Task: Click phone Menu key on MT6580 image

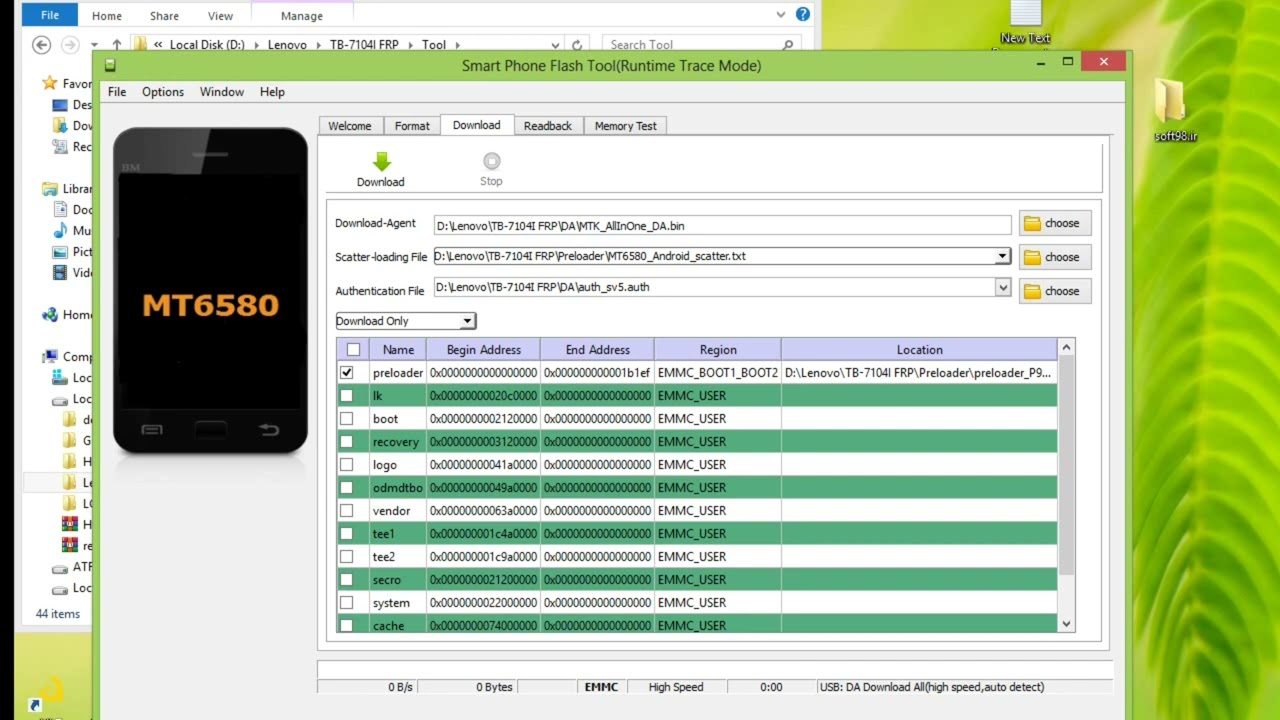Action: pyautogui.click(x=152, y=430)
